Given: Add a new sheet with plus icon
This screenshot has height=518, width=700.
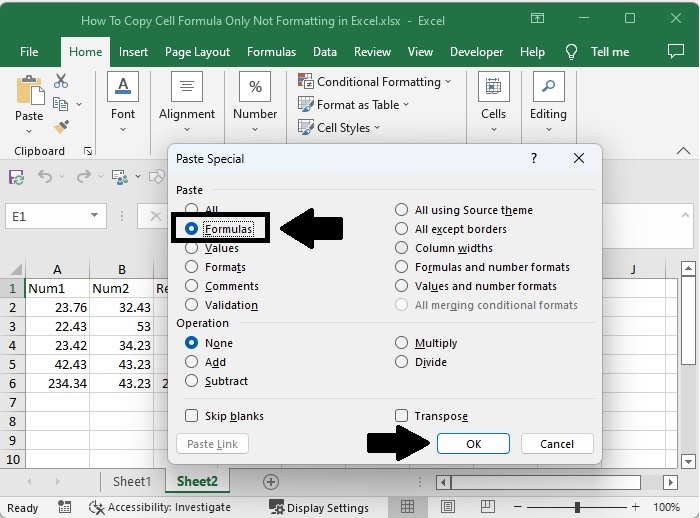Looking at the screenshot, I should pos(271,482).
